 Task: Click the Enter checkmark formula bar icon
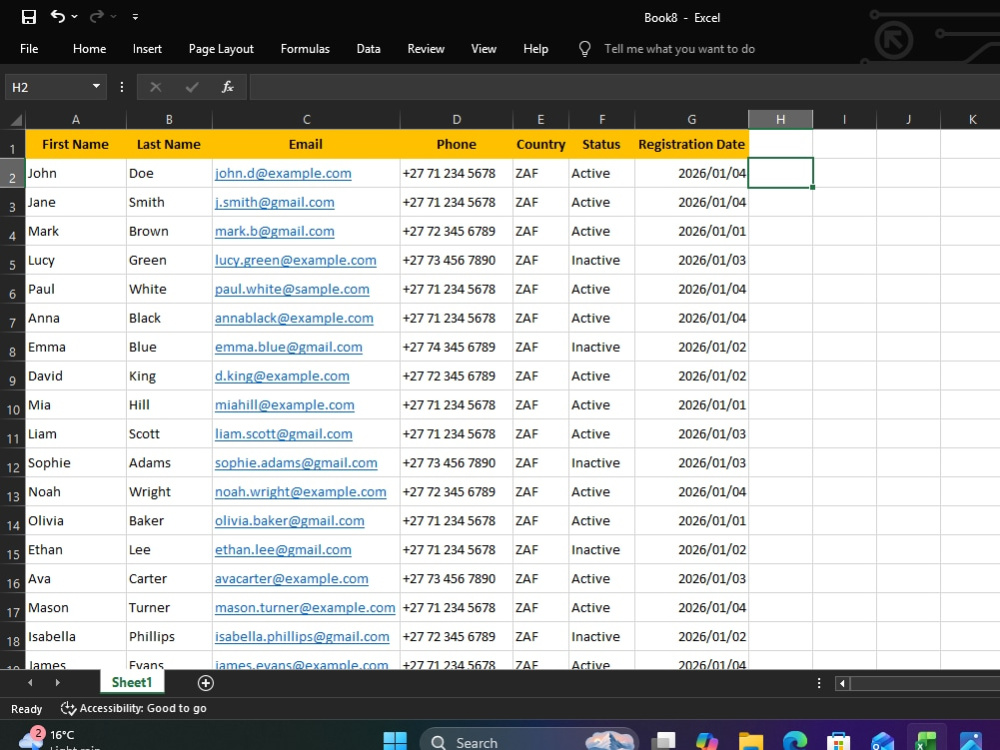(x=192, y=87)
